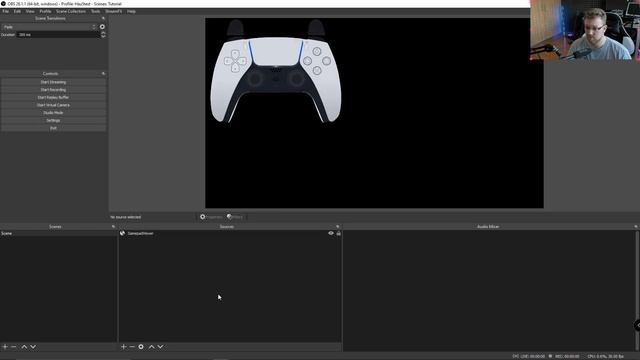This screenshot has width=640, height=360.
Task: Pop out the Scene Transitions dock
Action: [103, 18]
